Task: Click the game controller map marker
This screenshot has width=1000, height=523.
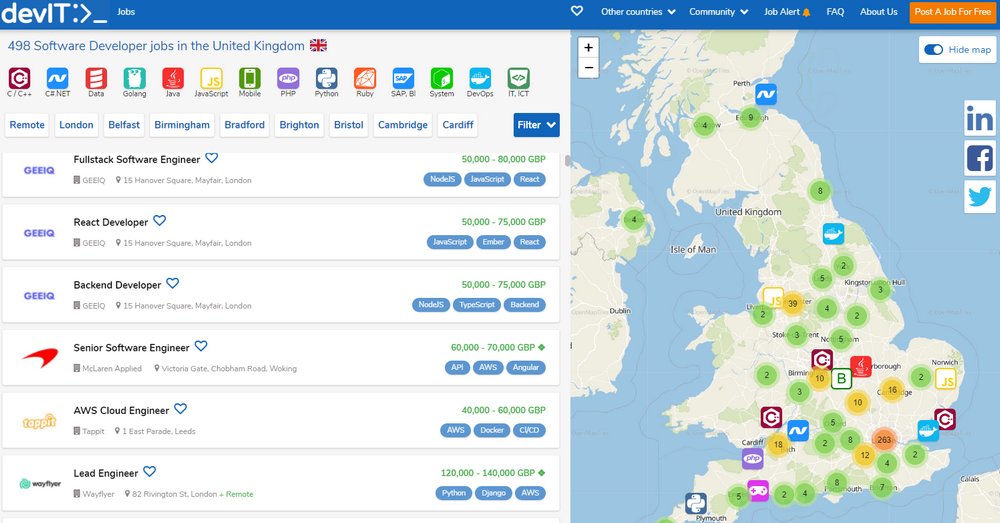Action: click(758, 490)
